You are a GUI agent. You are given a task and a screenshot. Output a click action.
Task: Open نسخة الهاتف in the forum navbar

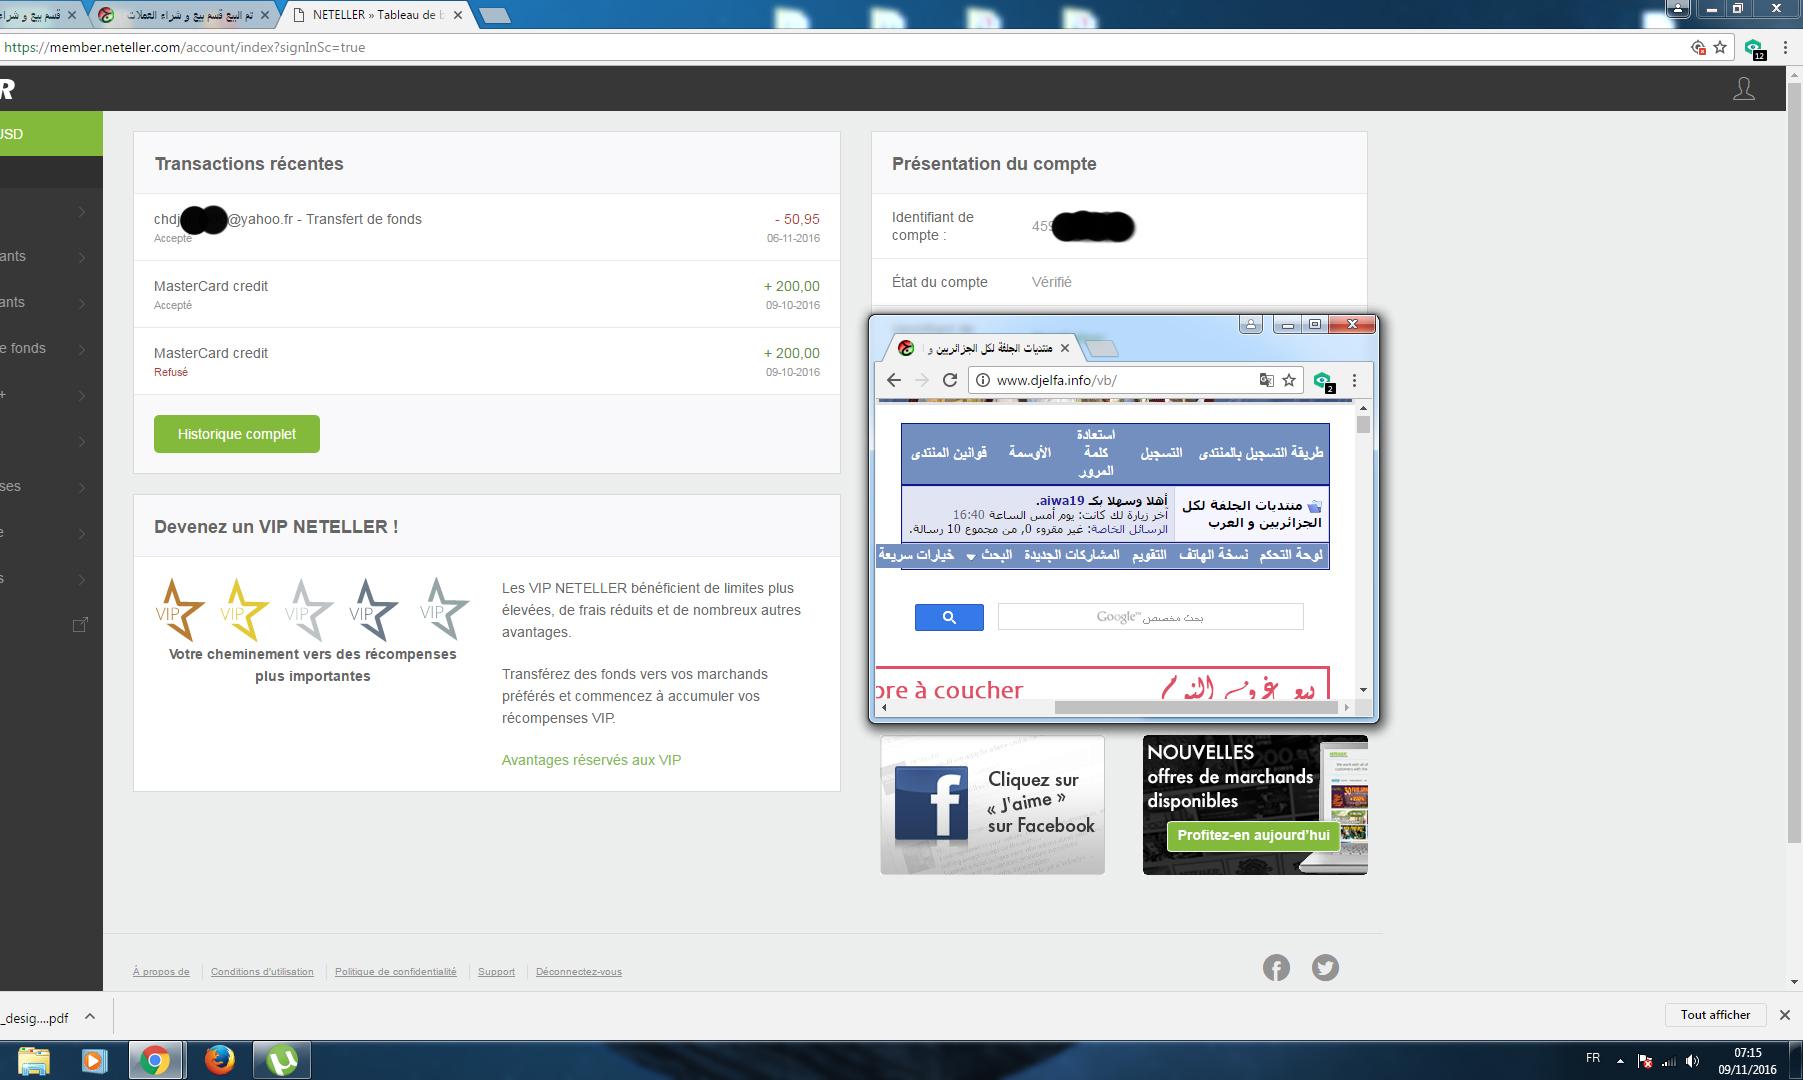tap(1213, 555)
